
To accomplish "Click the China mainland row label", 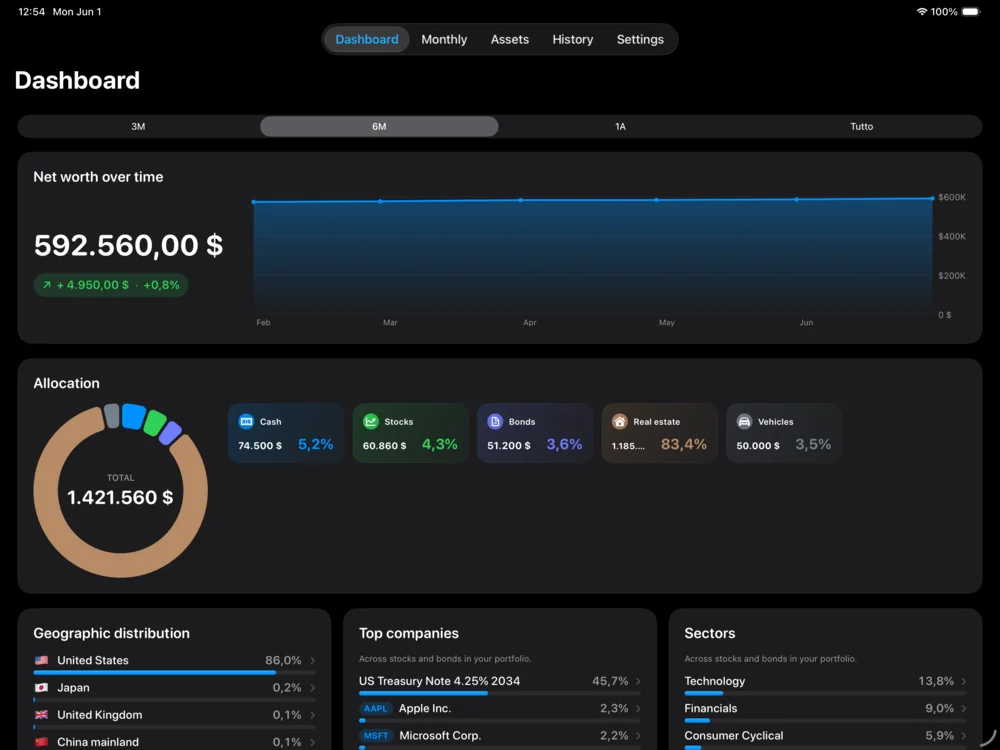I will 98,742.
